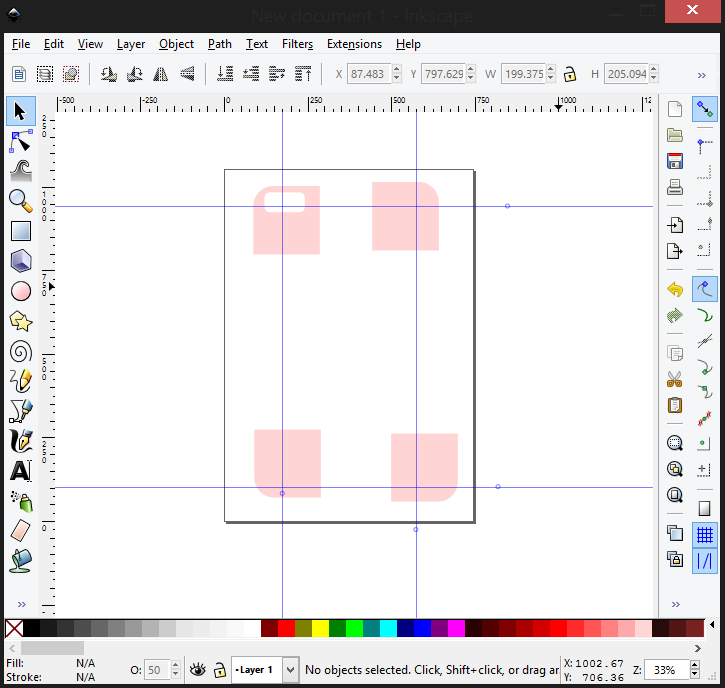Click the Paste clipboard icon

click(x=675, y=405)
